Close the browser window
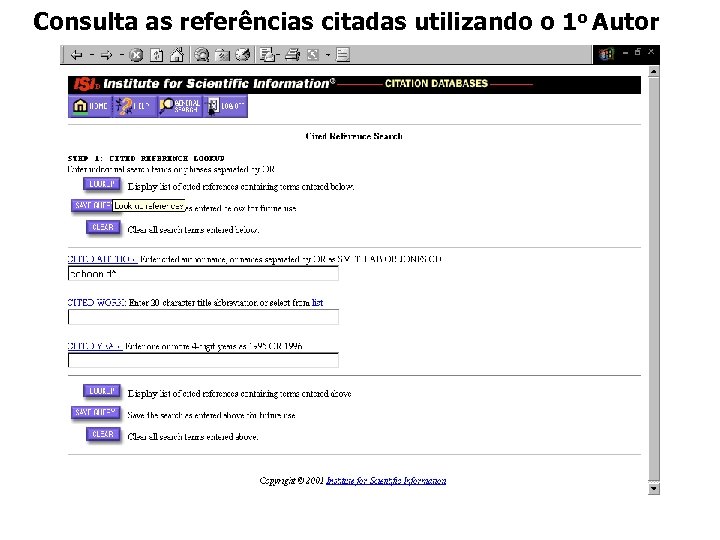This screenshot has height=540, width=720. (651, 52)
